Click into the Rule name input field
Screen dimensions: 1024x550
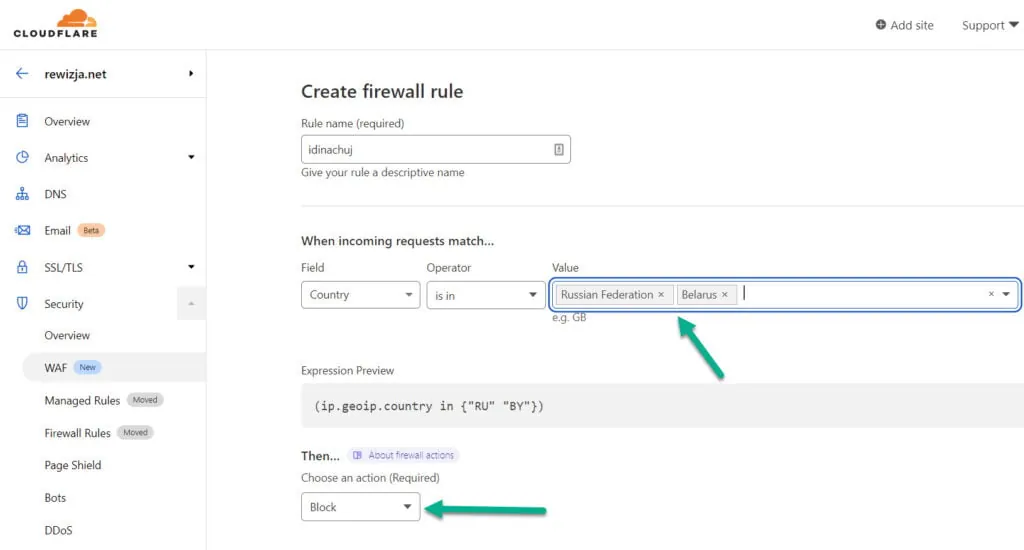[436, 150]
